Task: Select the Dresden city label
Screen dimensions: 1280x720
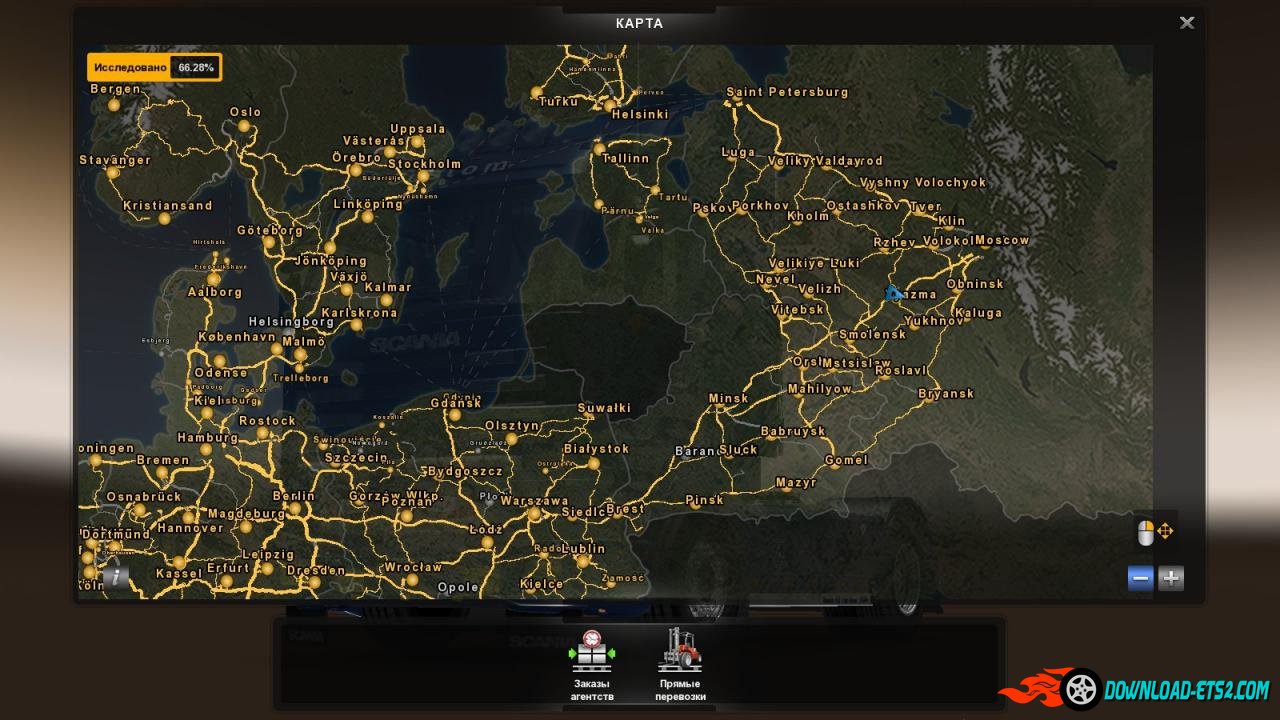Action: tap(316, 571)
